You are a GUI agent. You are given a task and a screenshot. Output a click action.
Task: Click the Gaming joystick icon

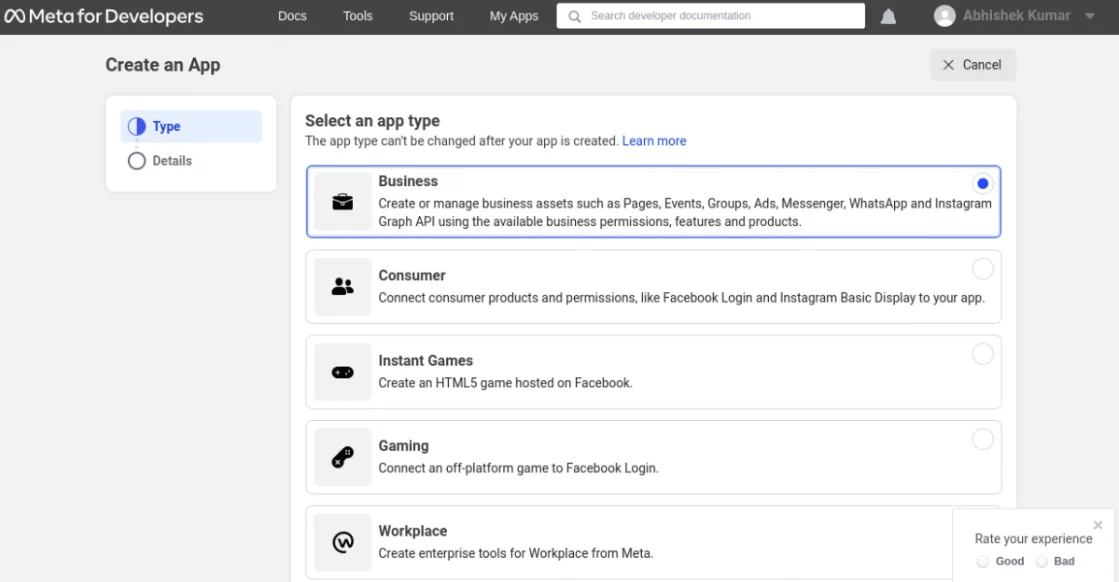342,457
